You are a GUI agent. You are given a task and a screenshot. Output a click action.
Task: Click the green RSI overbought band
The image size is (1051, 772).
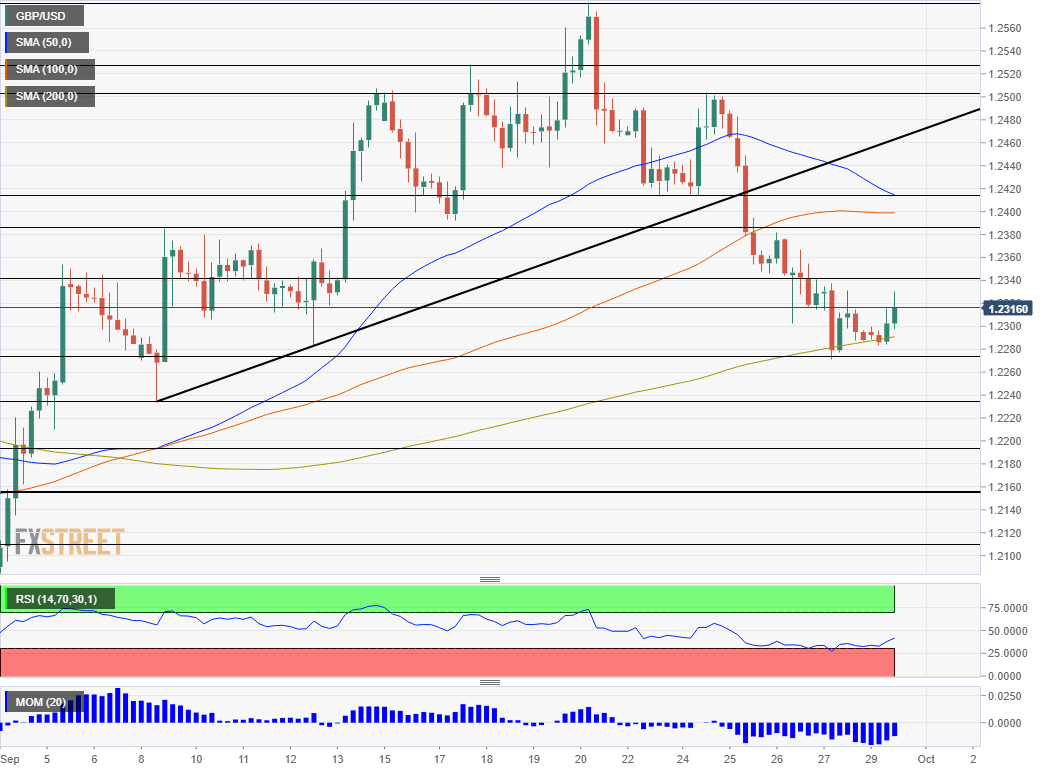[500, 599]
